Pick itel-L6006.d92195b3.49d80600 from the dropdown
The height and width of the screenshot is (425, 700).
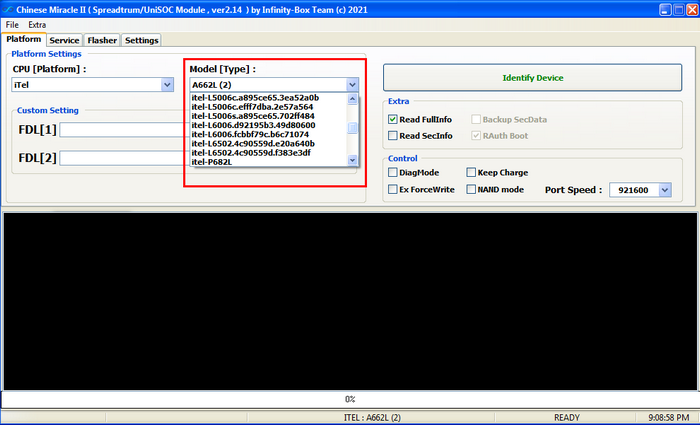(x=268, y=125)
